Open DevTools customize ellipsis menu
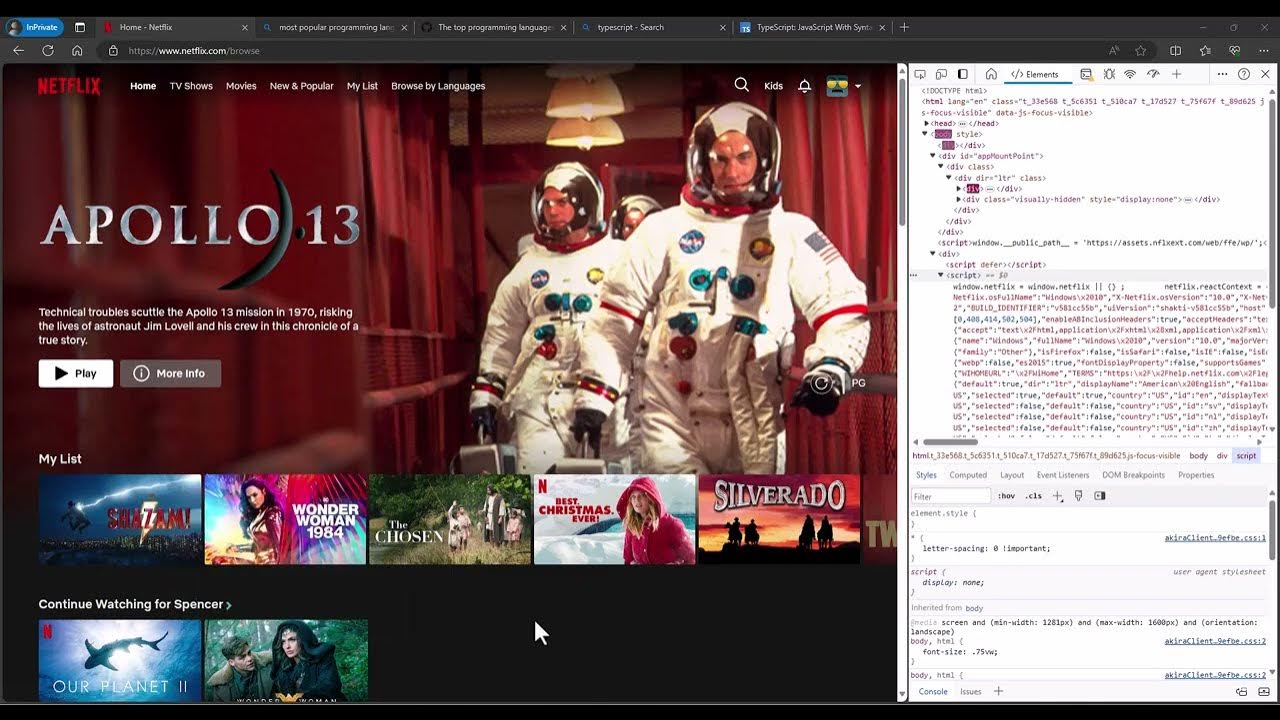This screenshot has width=1280, height=720. (x=1222, y=74)
